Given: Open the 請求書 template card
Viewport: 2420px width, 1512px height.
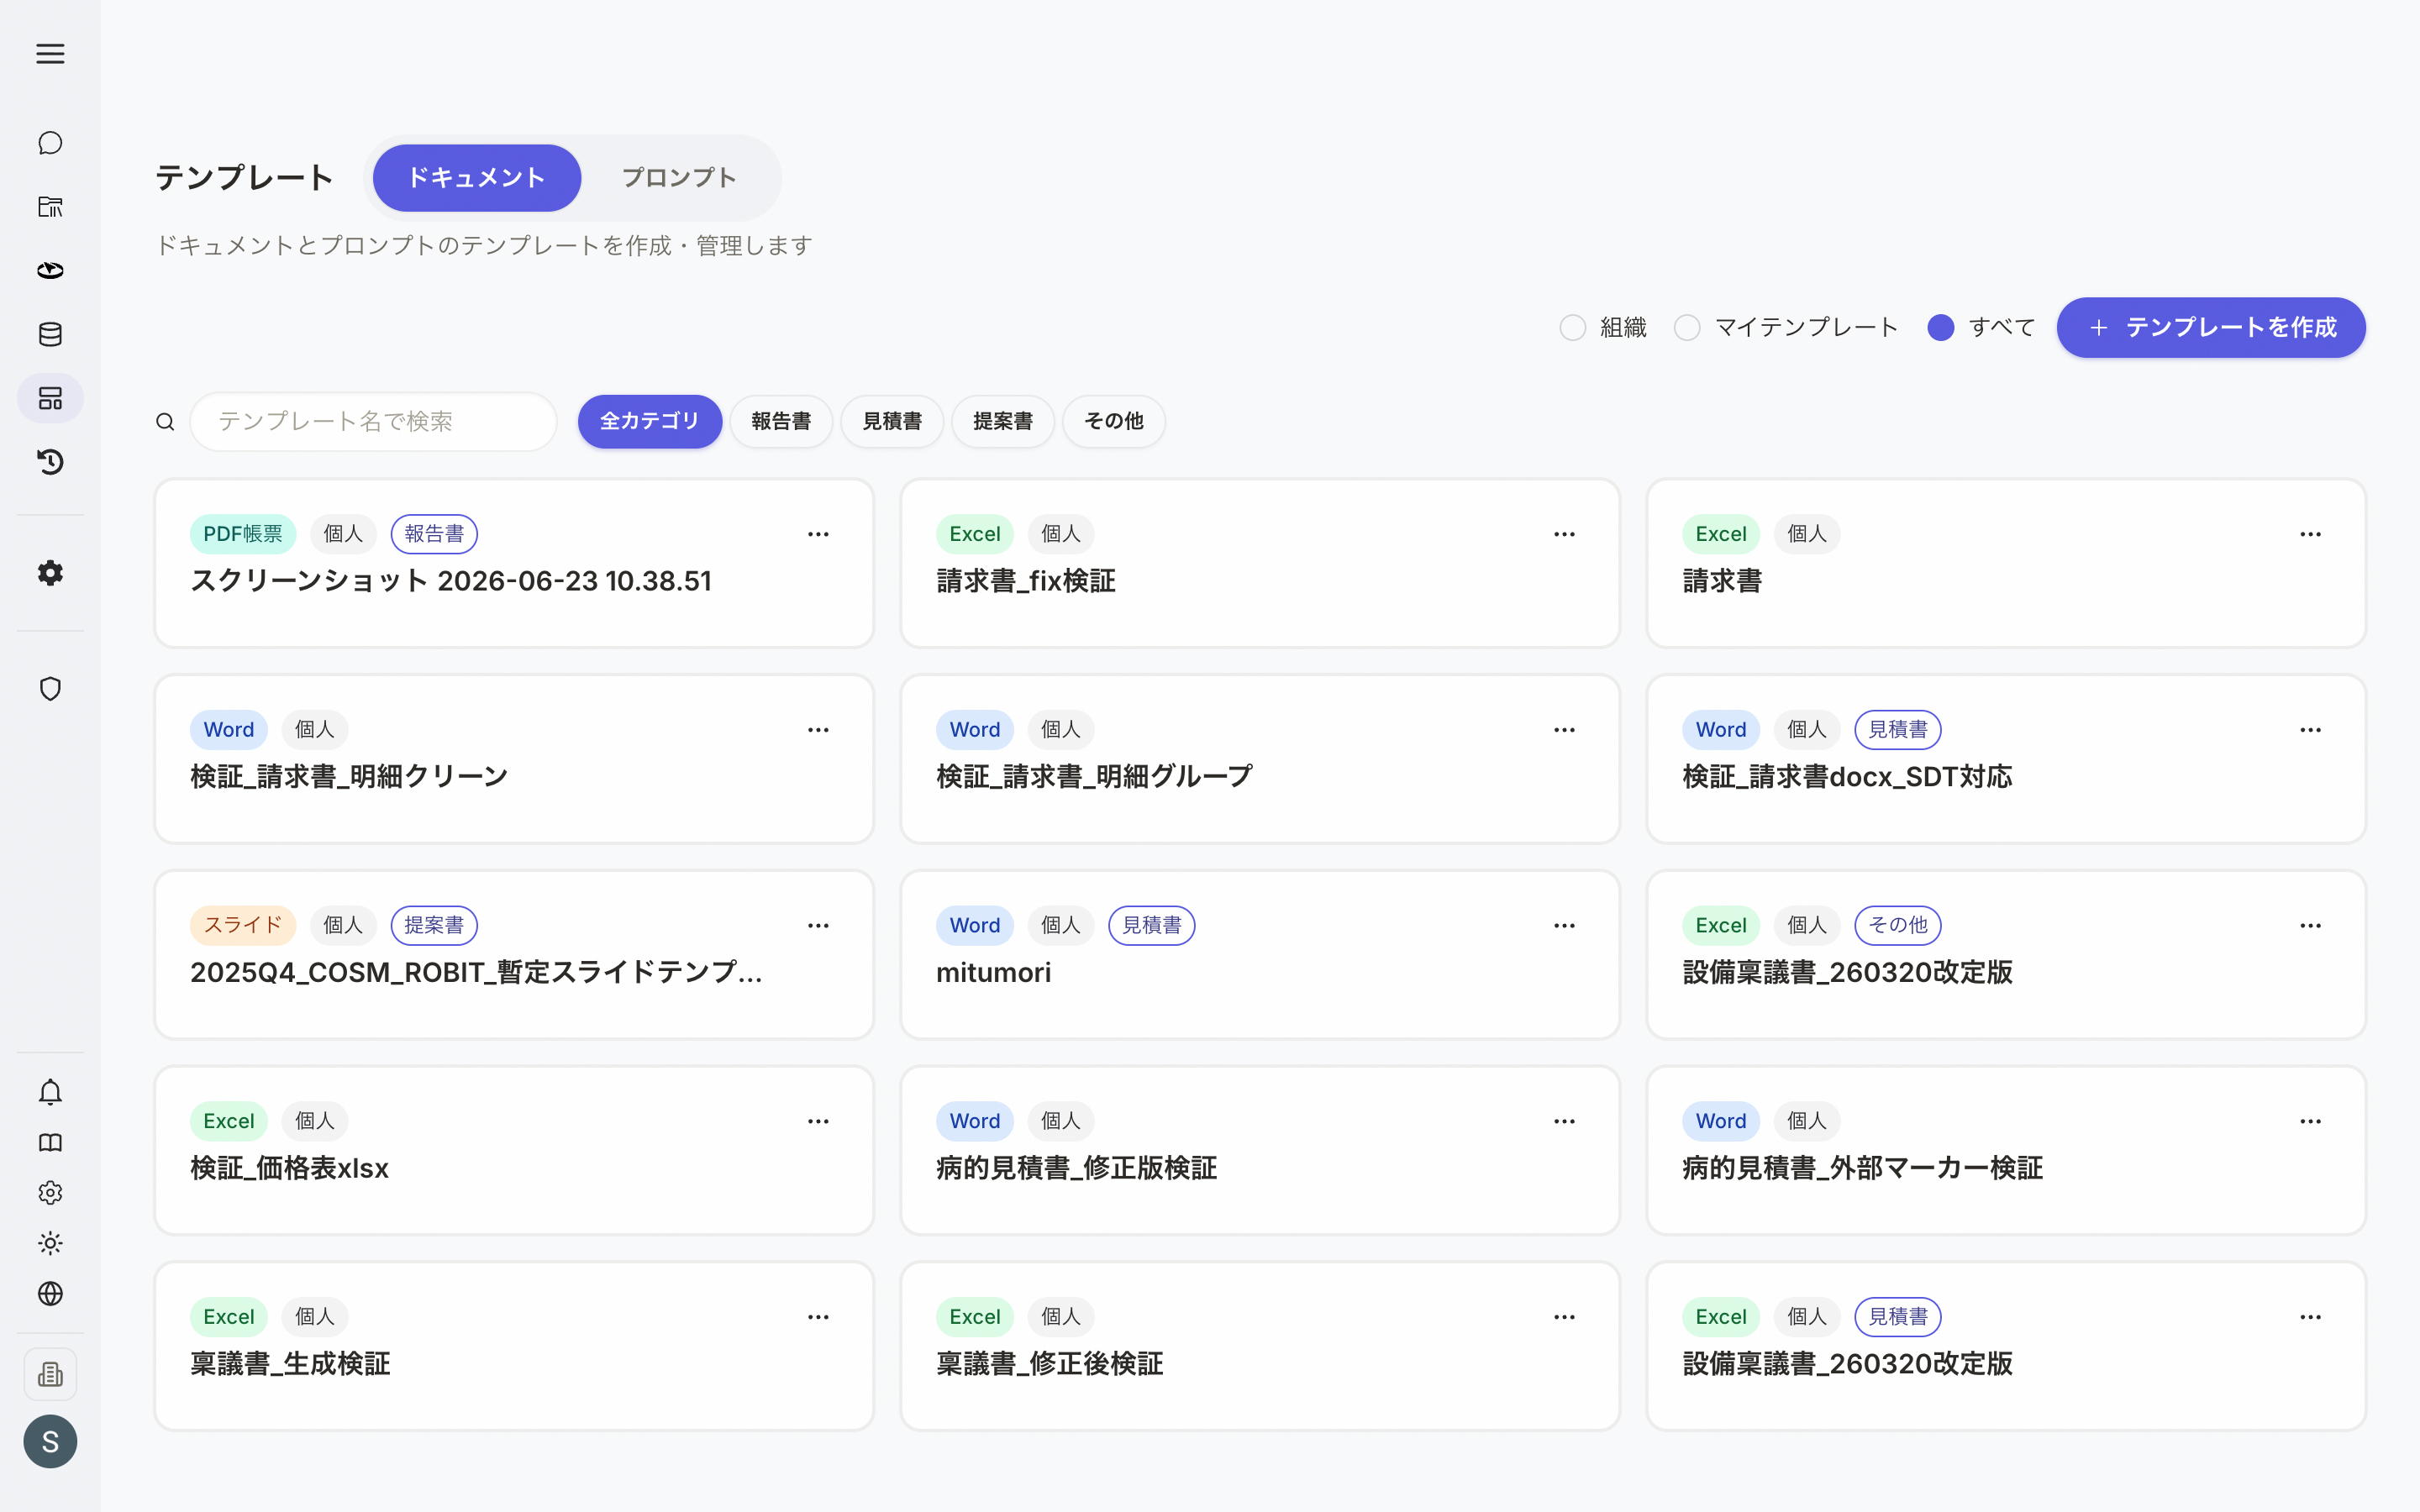Looking at the screenshot, I should (2006, 563).
